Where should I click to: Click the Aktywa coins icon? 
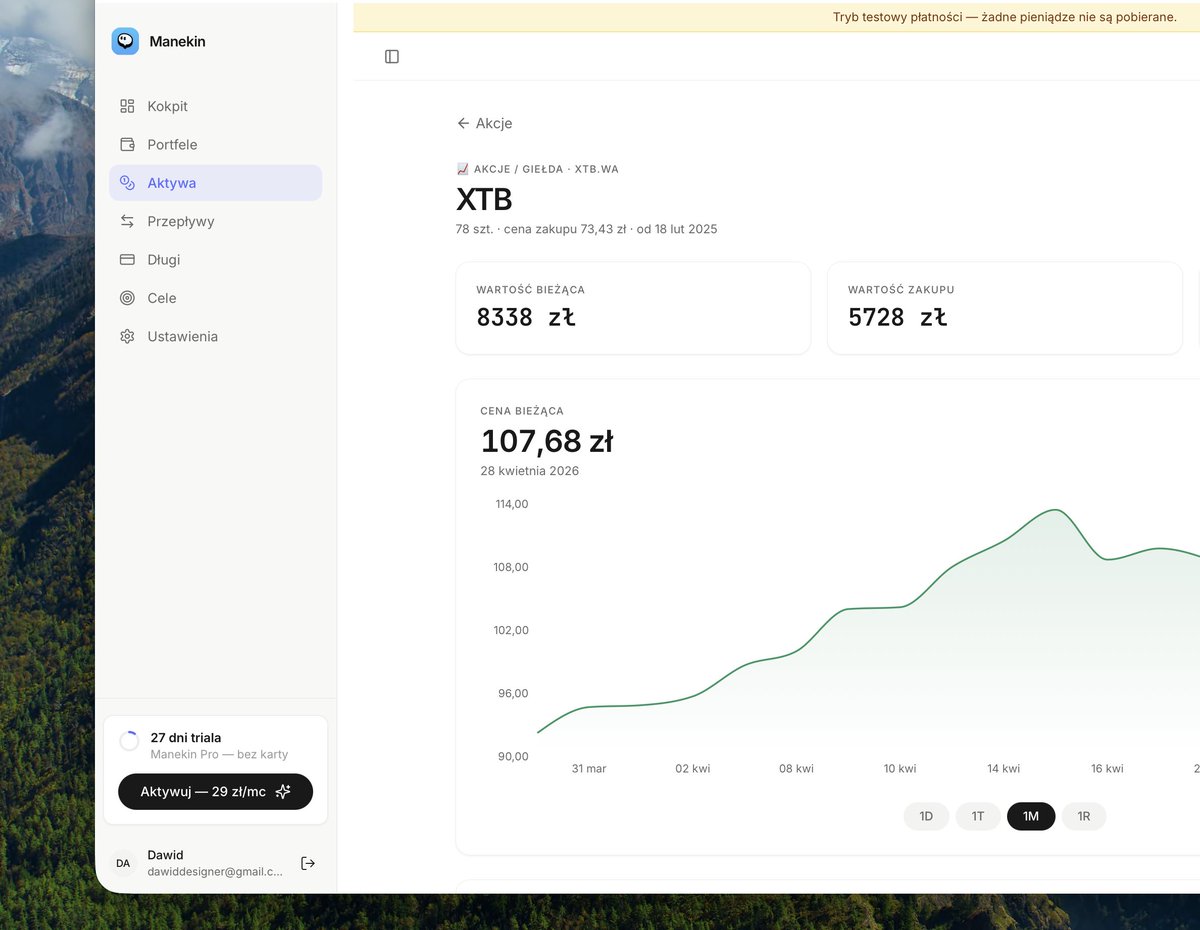pyautogui.click(x=127, y=183)
